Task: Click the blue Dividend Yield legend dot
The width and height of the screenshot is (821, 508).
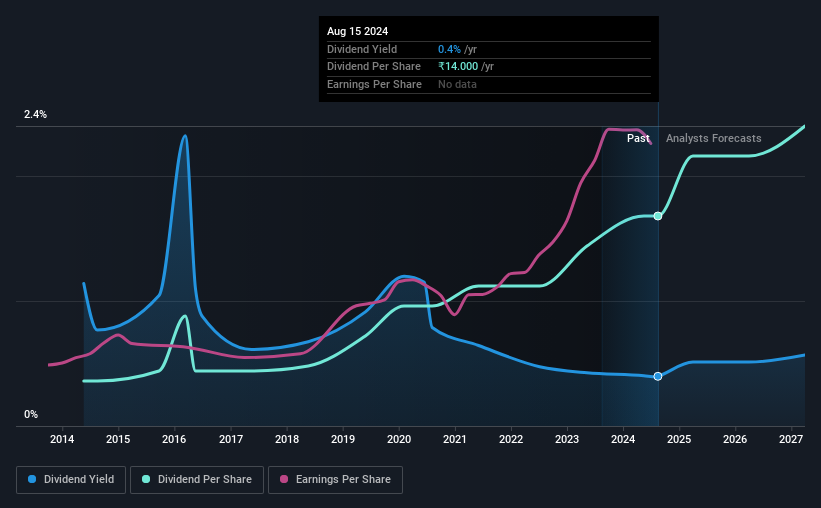Action: coord(32,479)
